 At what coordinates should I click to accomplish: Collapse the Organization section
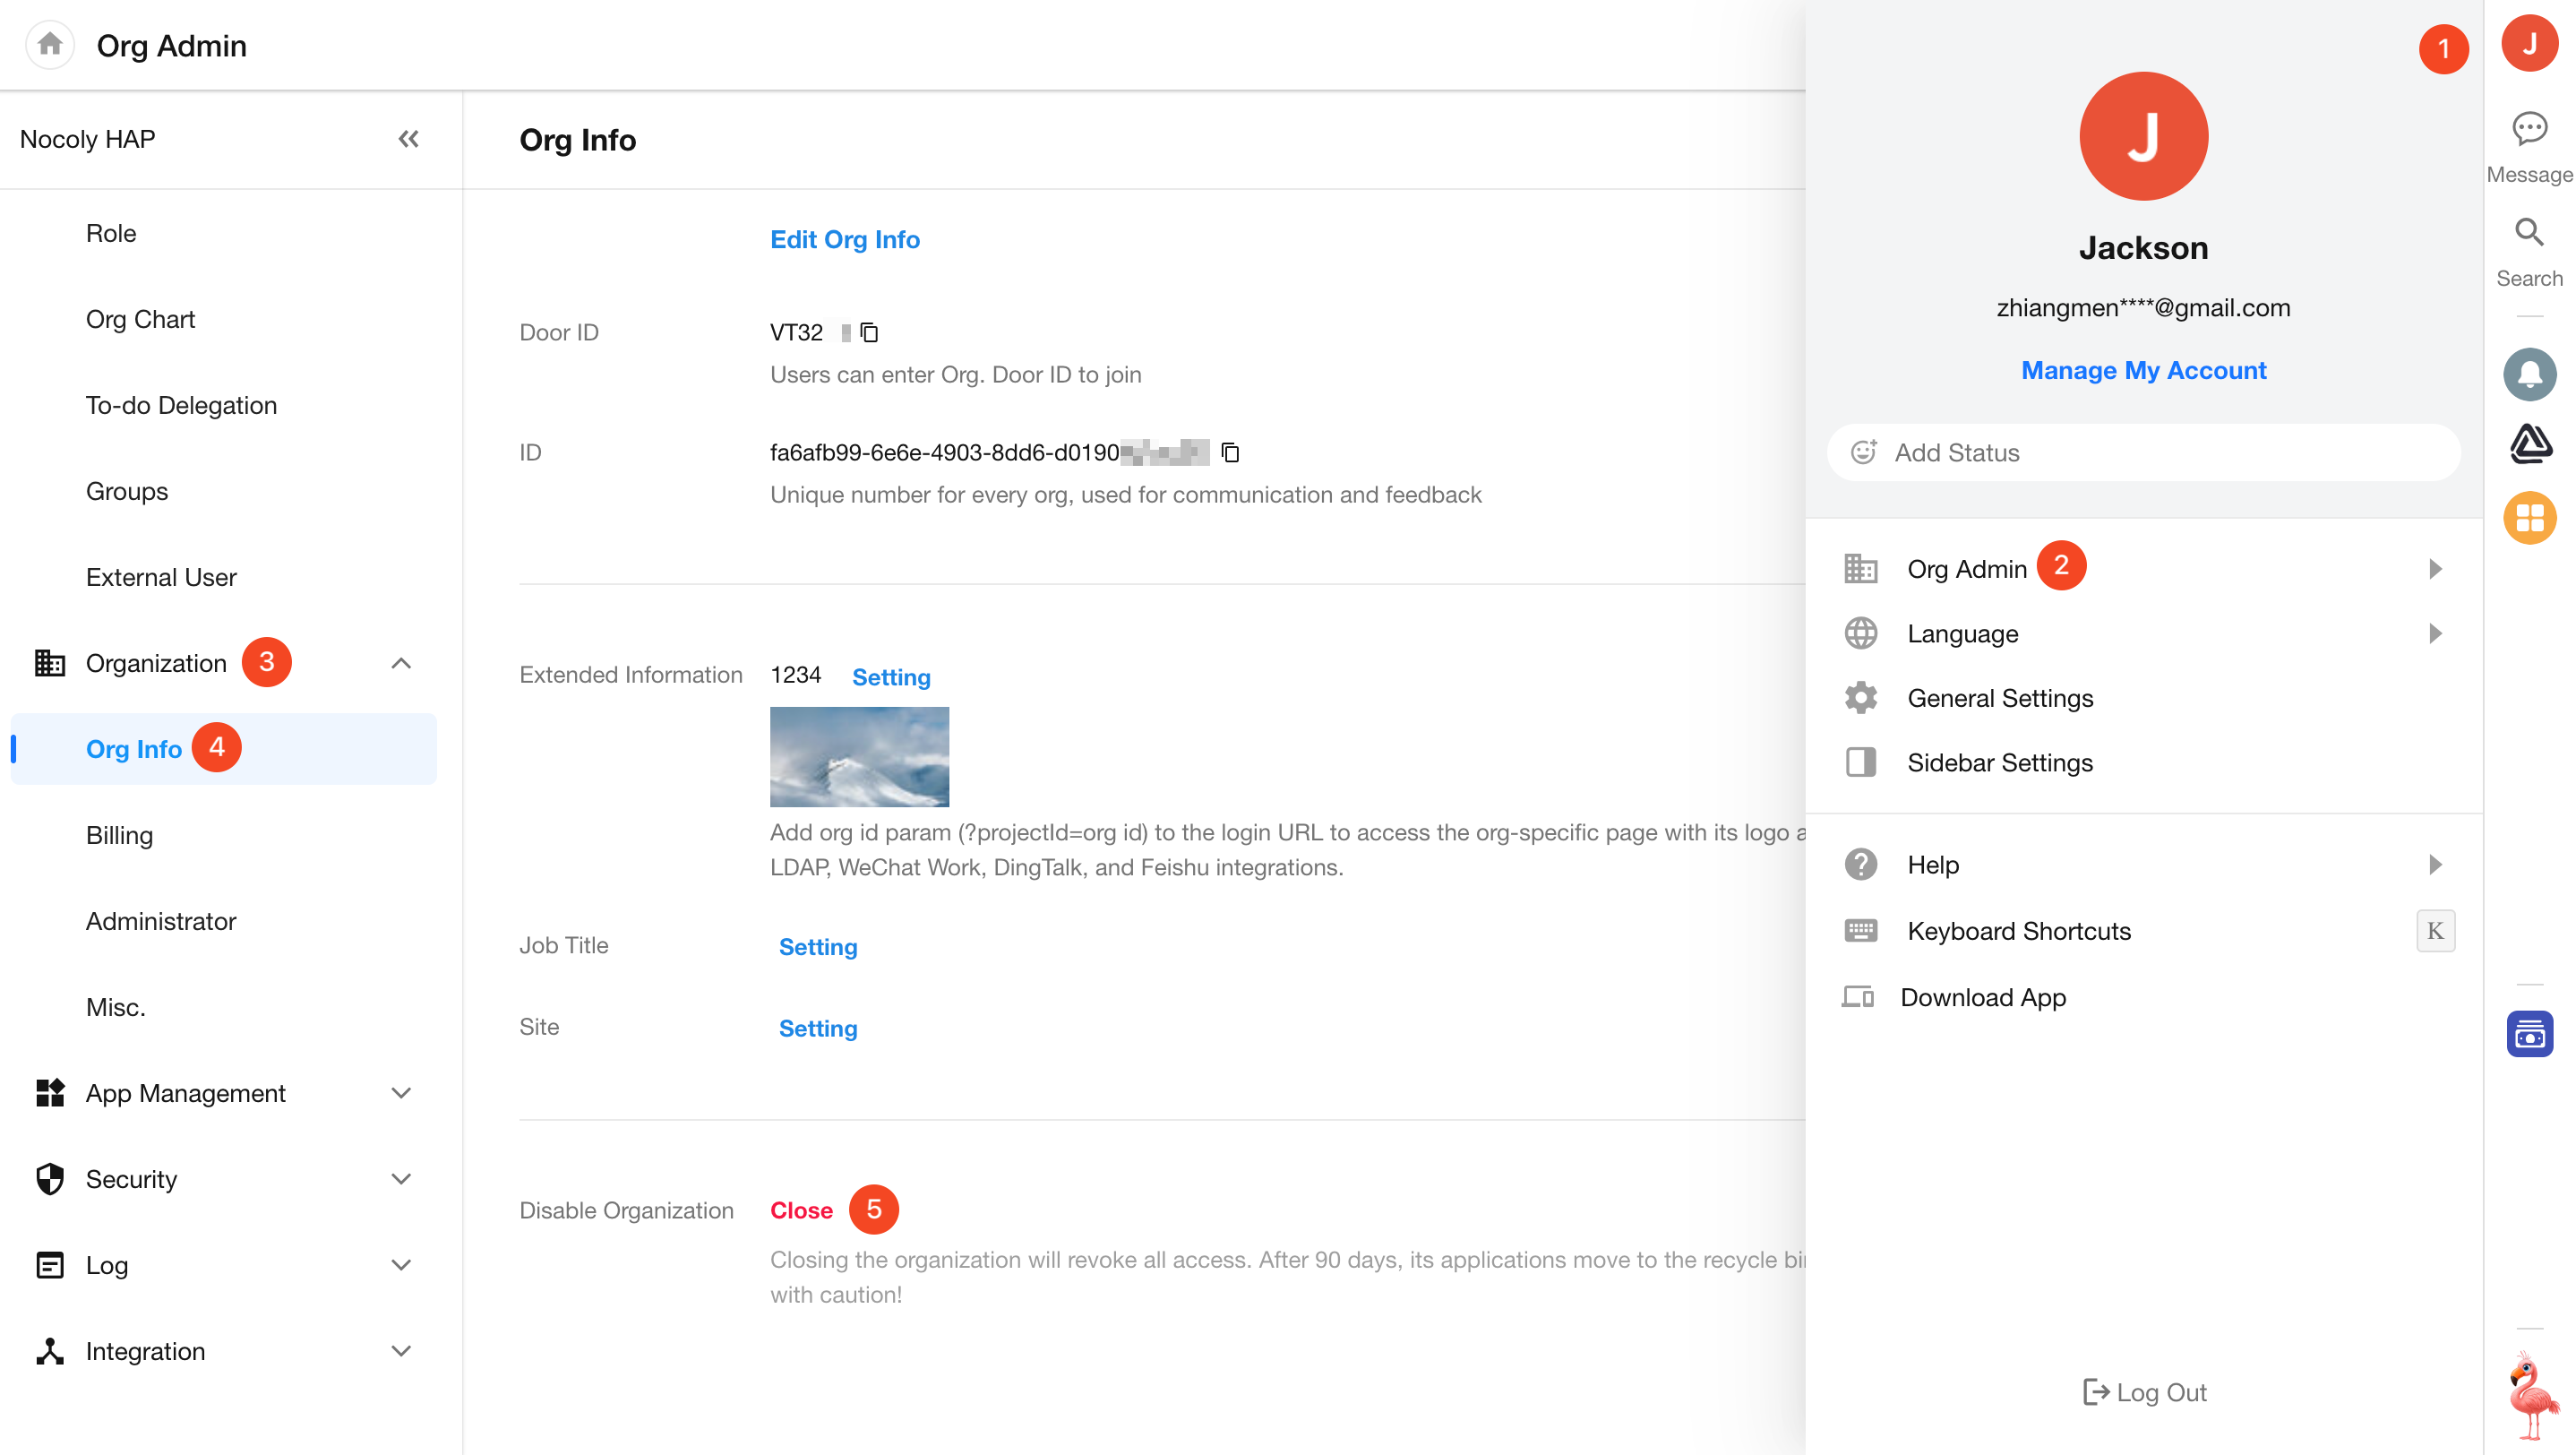401,663
